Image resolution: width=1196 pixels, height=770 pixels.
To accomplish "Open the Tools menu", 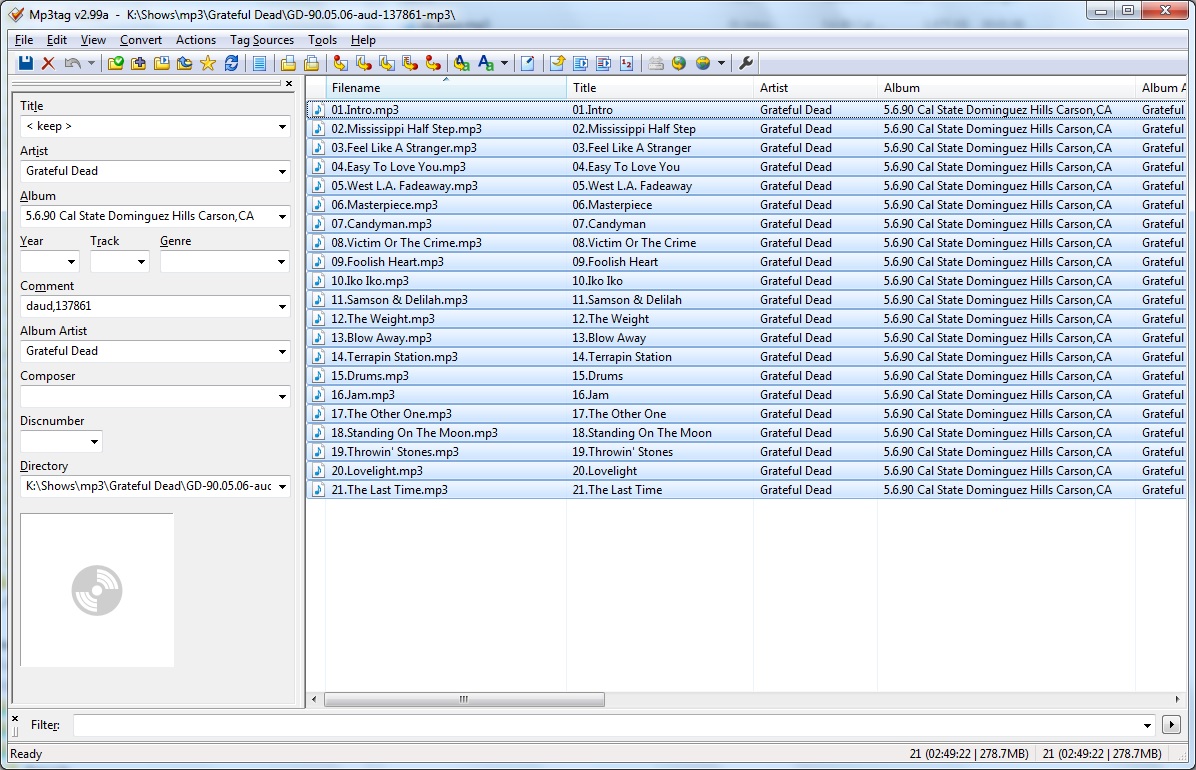I will pos(322,40).
